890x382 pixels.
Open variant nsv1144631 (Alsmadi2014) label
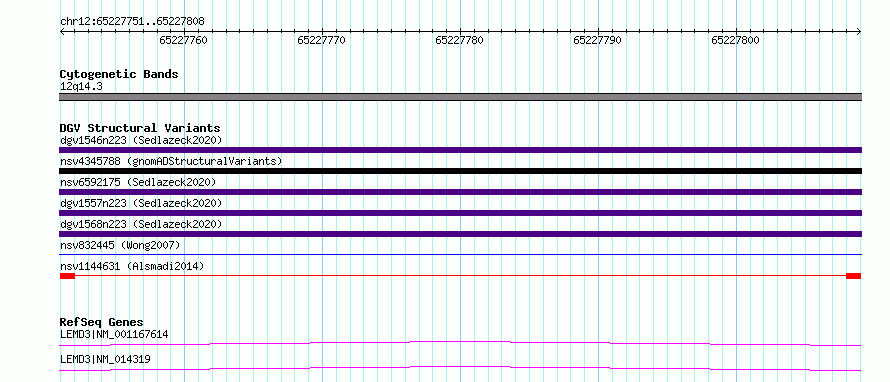[x=132, y=266]
